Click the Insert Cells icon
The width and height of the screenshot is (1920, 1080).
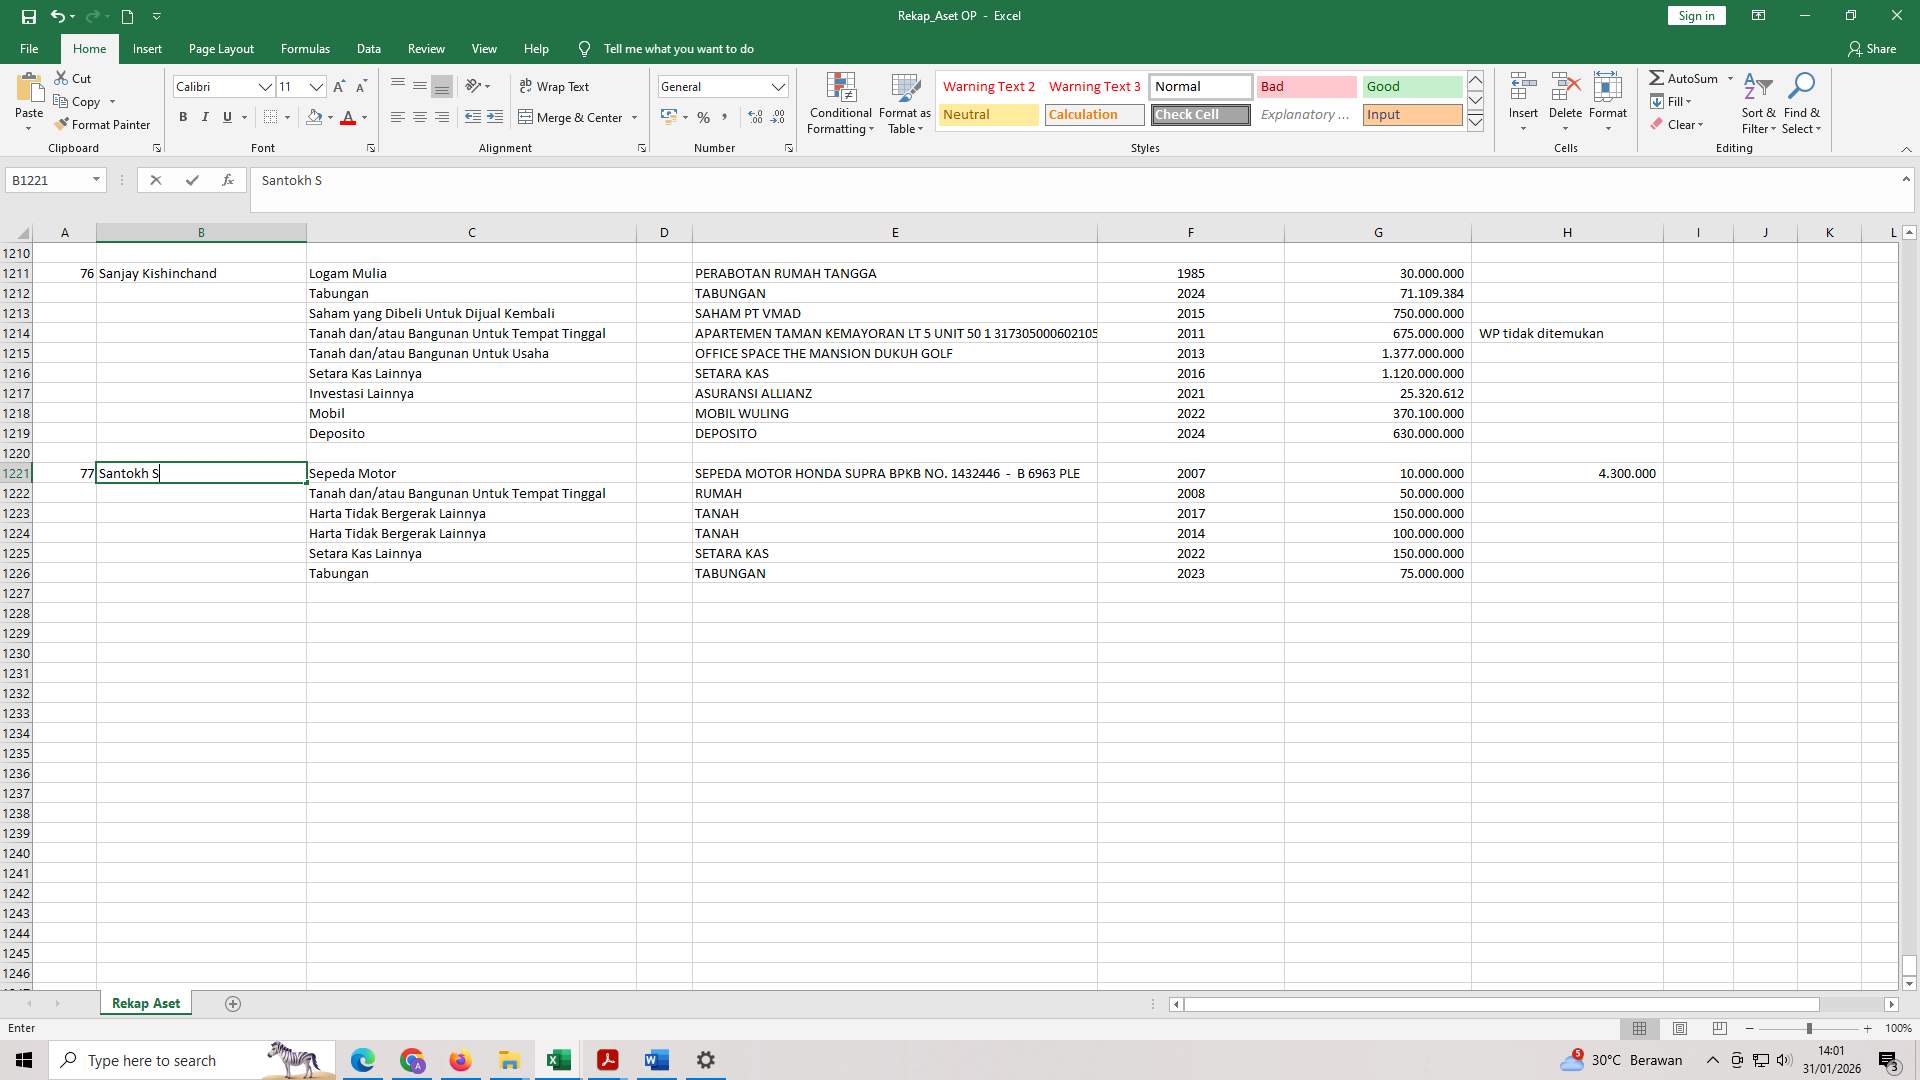[x=1522, y=95]
